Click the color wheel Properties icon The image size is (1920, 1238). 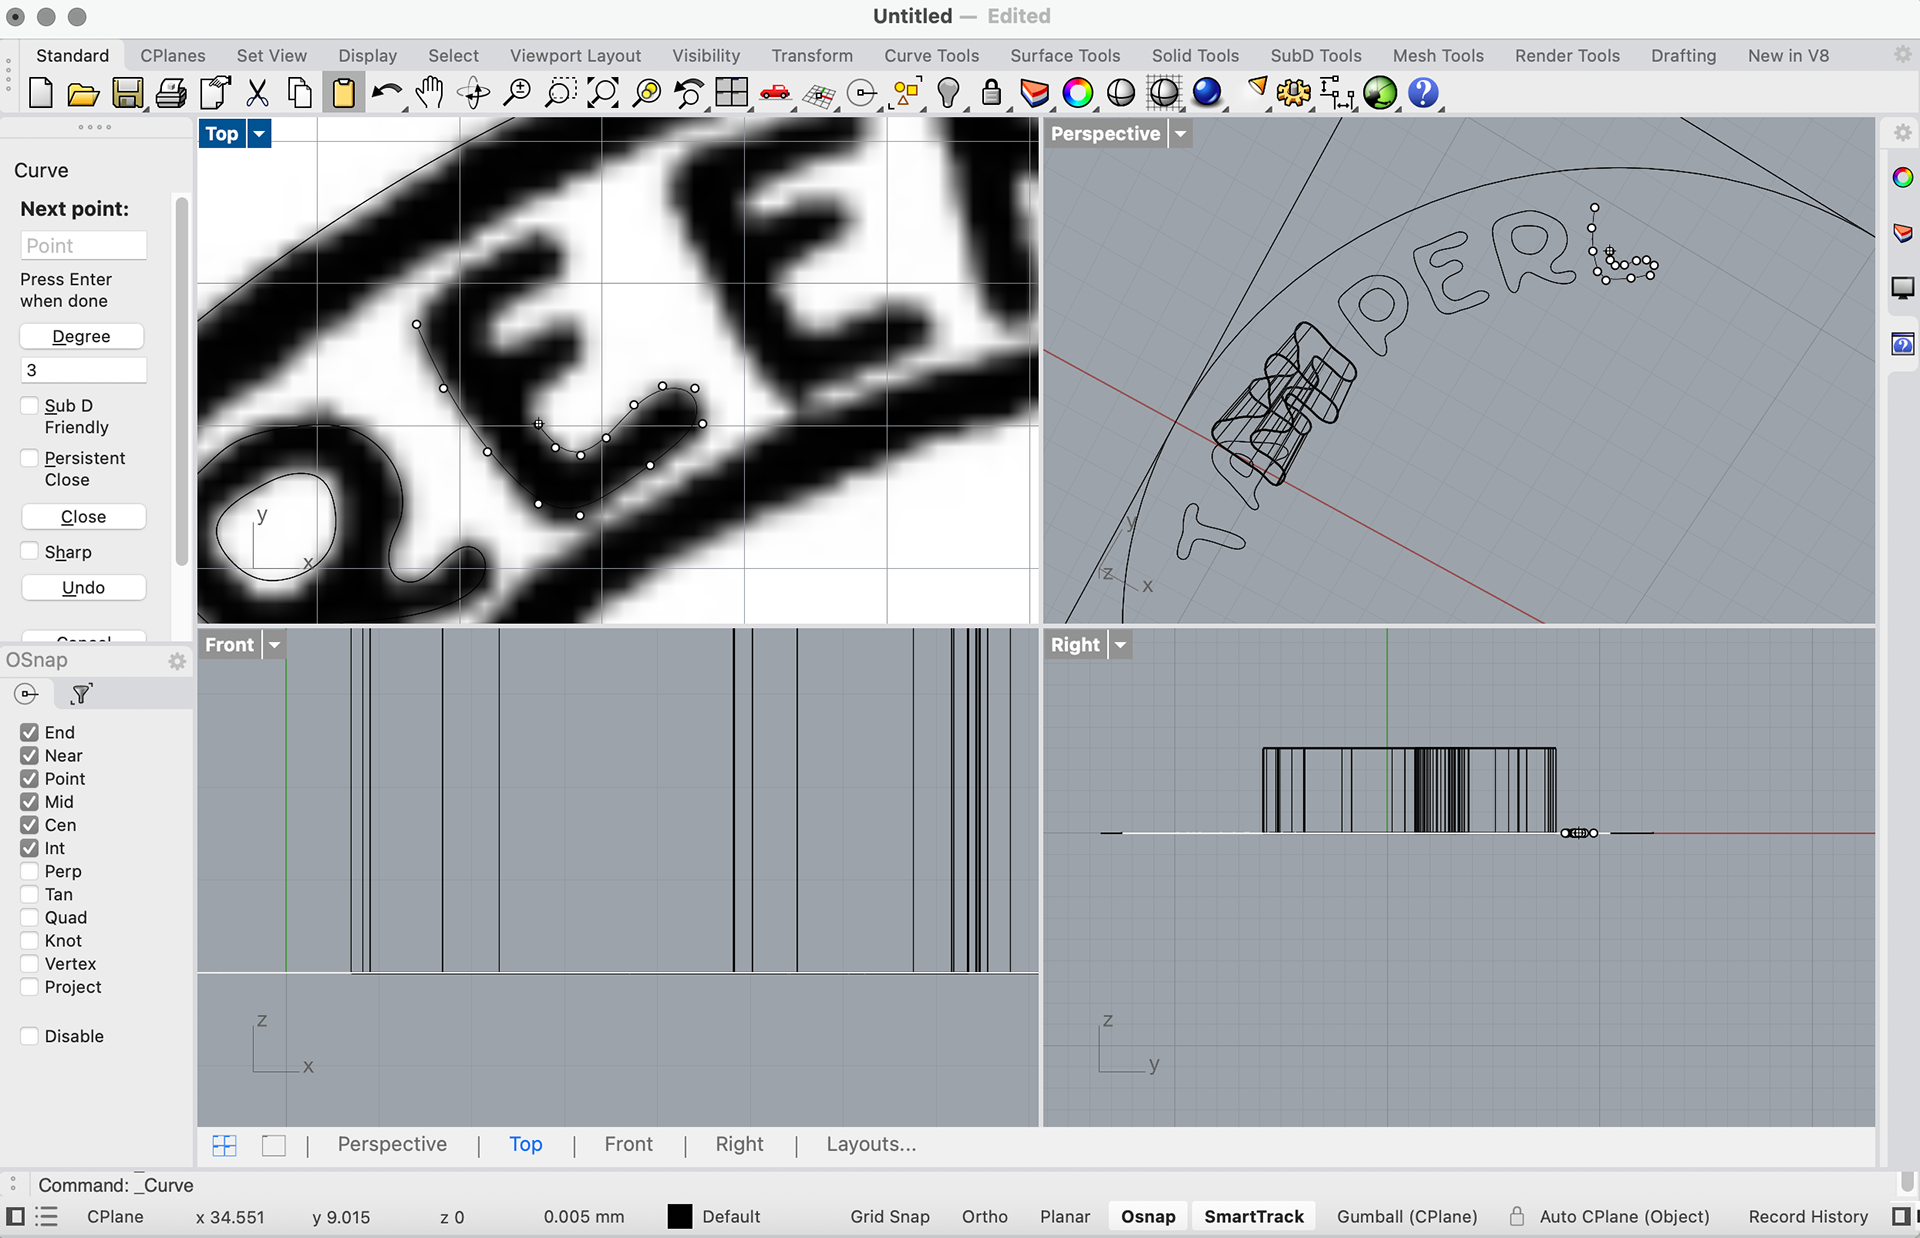[x=1078, y=93]
